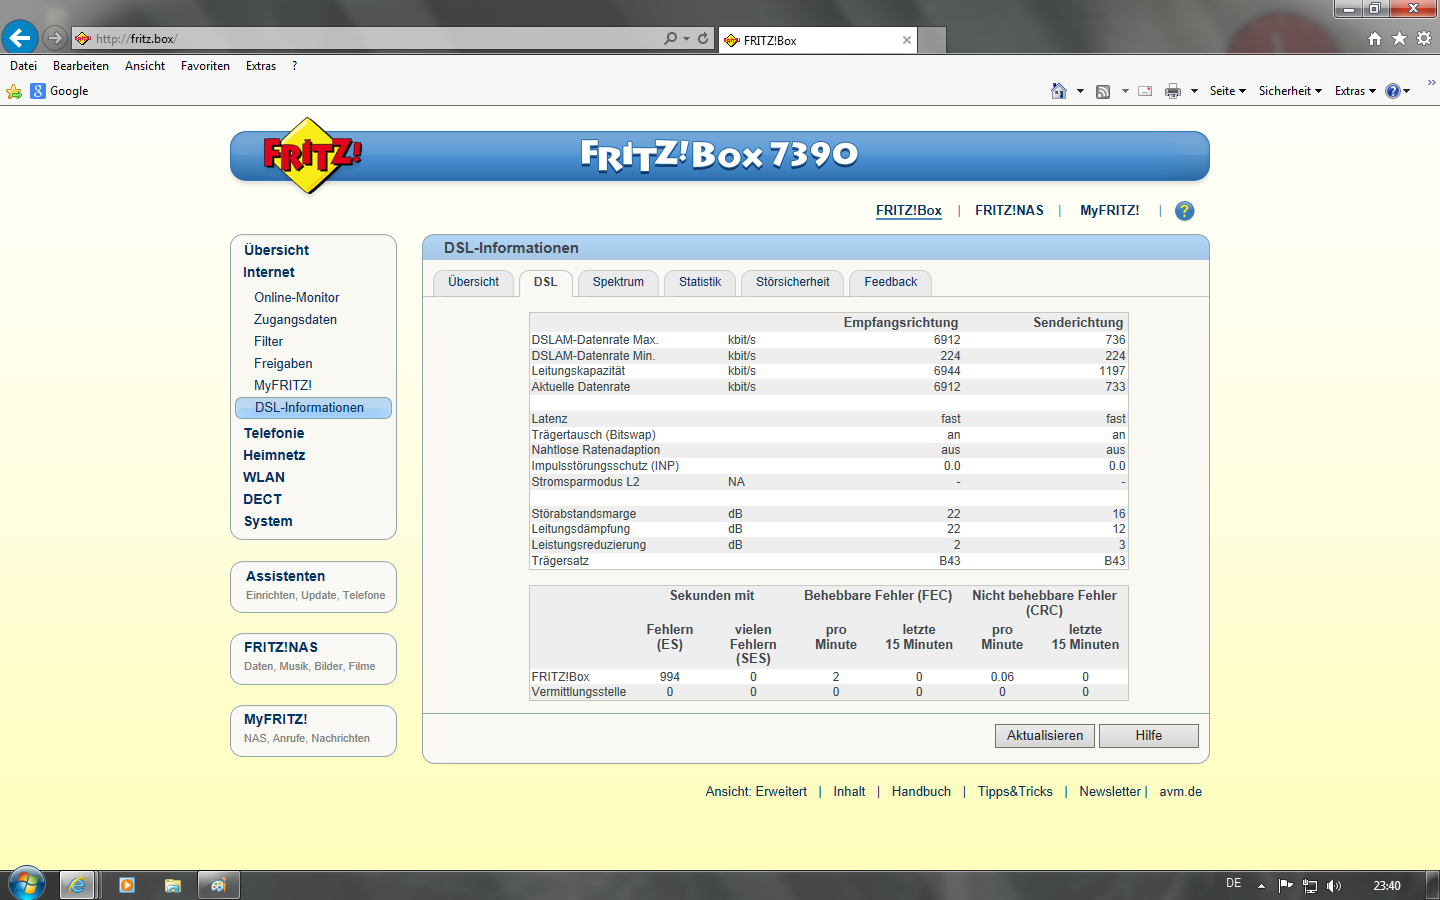This screenshot has width=1440, height=900.
Task: Open the Sicherheit dropdown menu
Action: [x=1290, y=91]
